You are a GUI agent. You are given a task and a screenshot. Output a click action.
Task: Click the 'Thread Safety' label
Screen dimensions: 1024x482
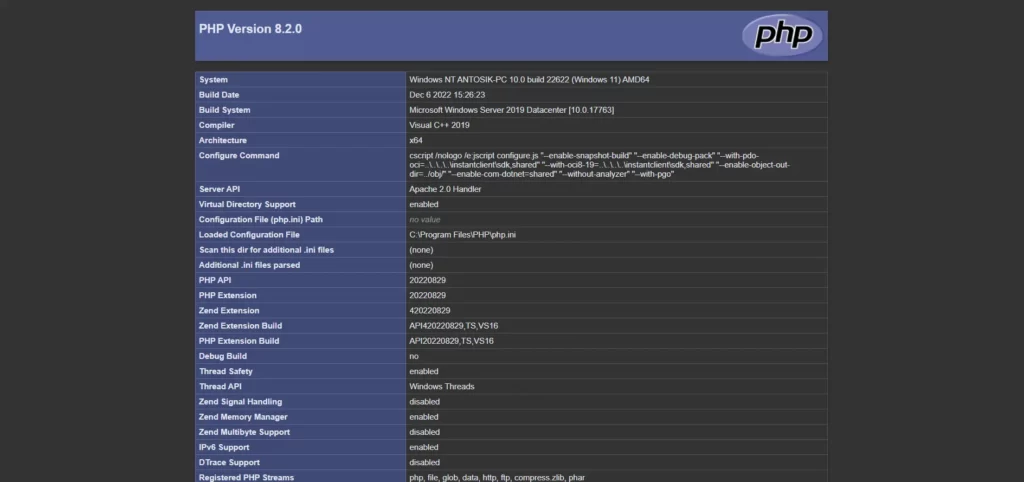tap(226, 371)
